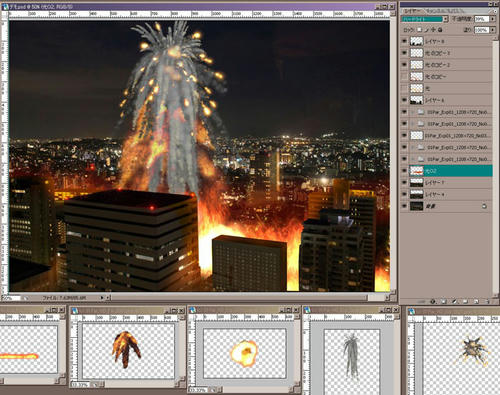Open the Layers panel flyout menu button
The height and width of the screenshot is (395, 500).
495,11
